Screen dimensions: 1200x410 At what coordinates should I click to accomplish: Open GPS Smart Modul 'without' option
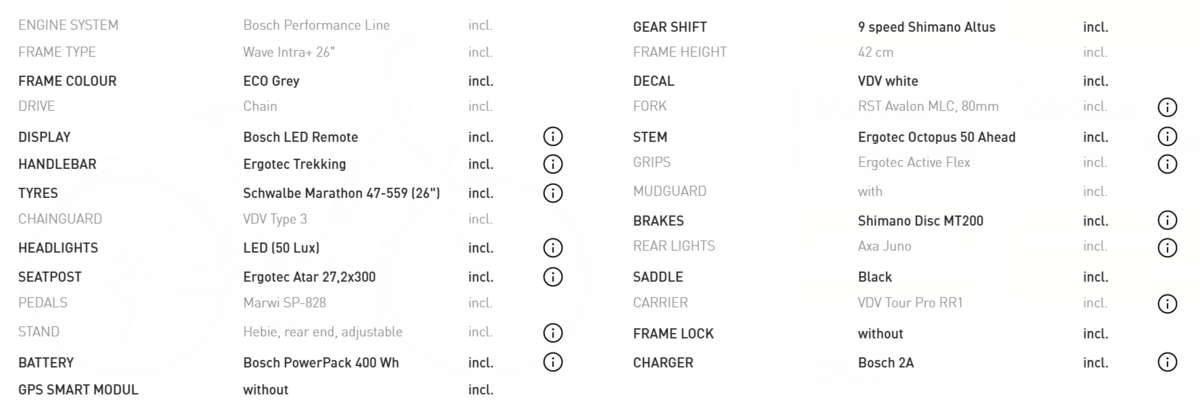[265, 390]
